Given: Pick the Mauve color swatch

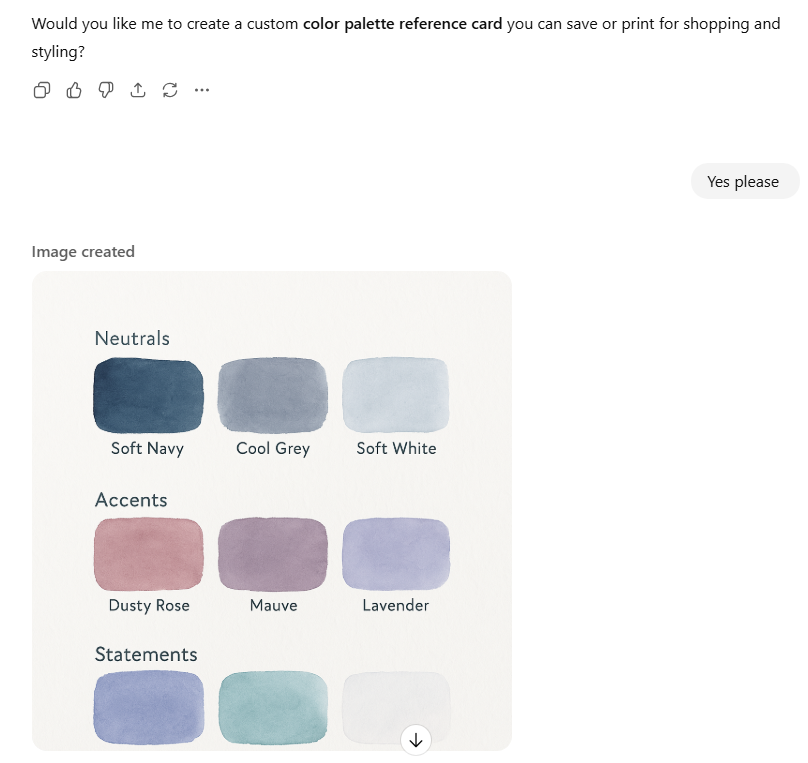Looking at the screenshot, I should [272, 553].
